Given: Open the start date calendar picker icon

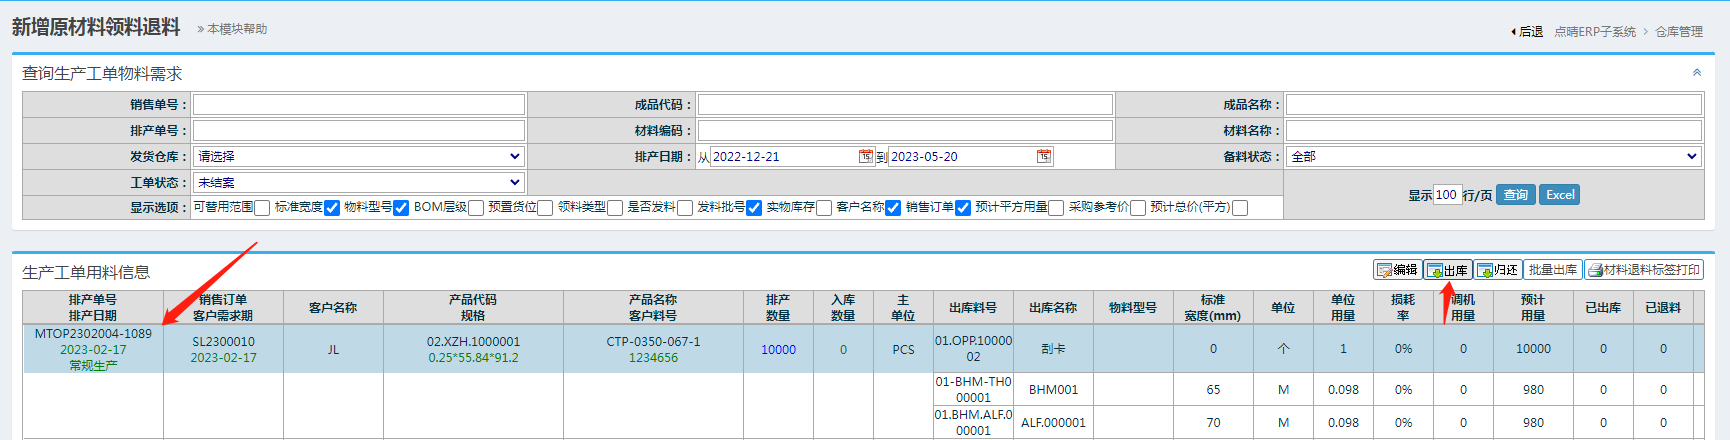Looking at the screenshot, I should 866,156.
